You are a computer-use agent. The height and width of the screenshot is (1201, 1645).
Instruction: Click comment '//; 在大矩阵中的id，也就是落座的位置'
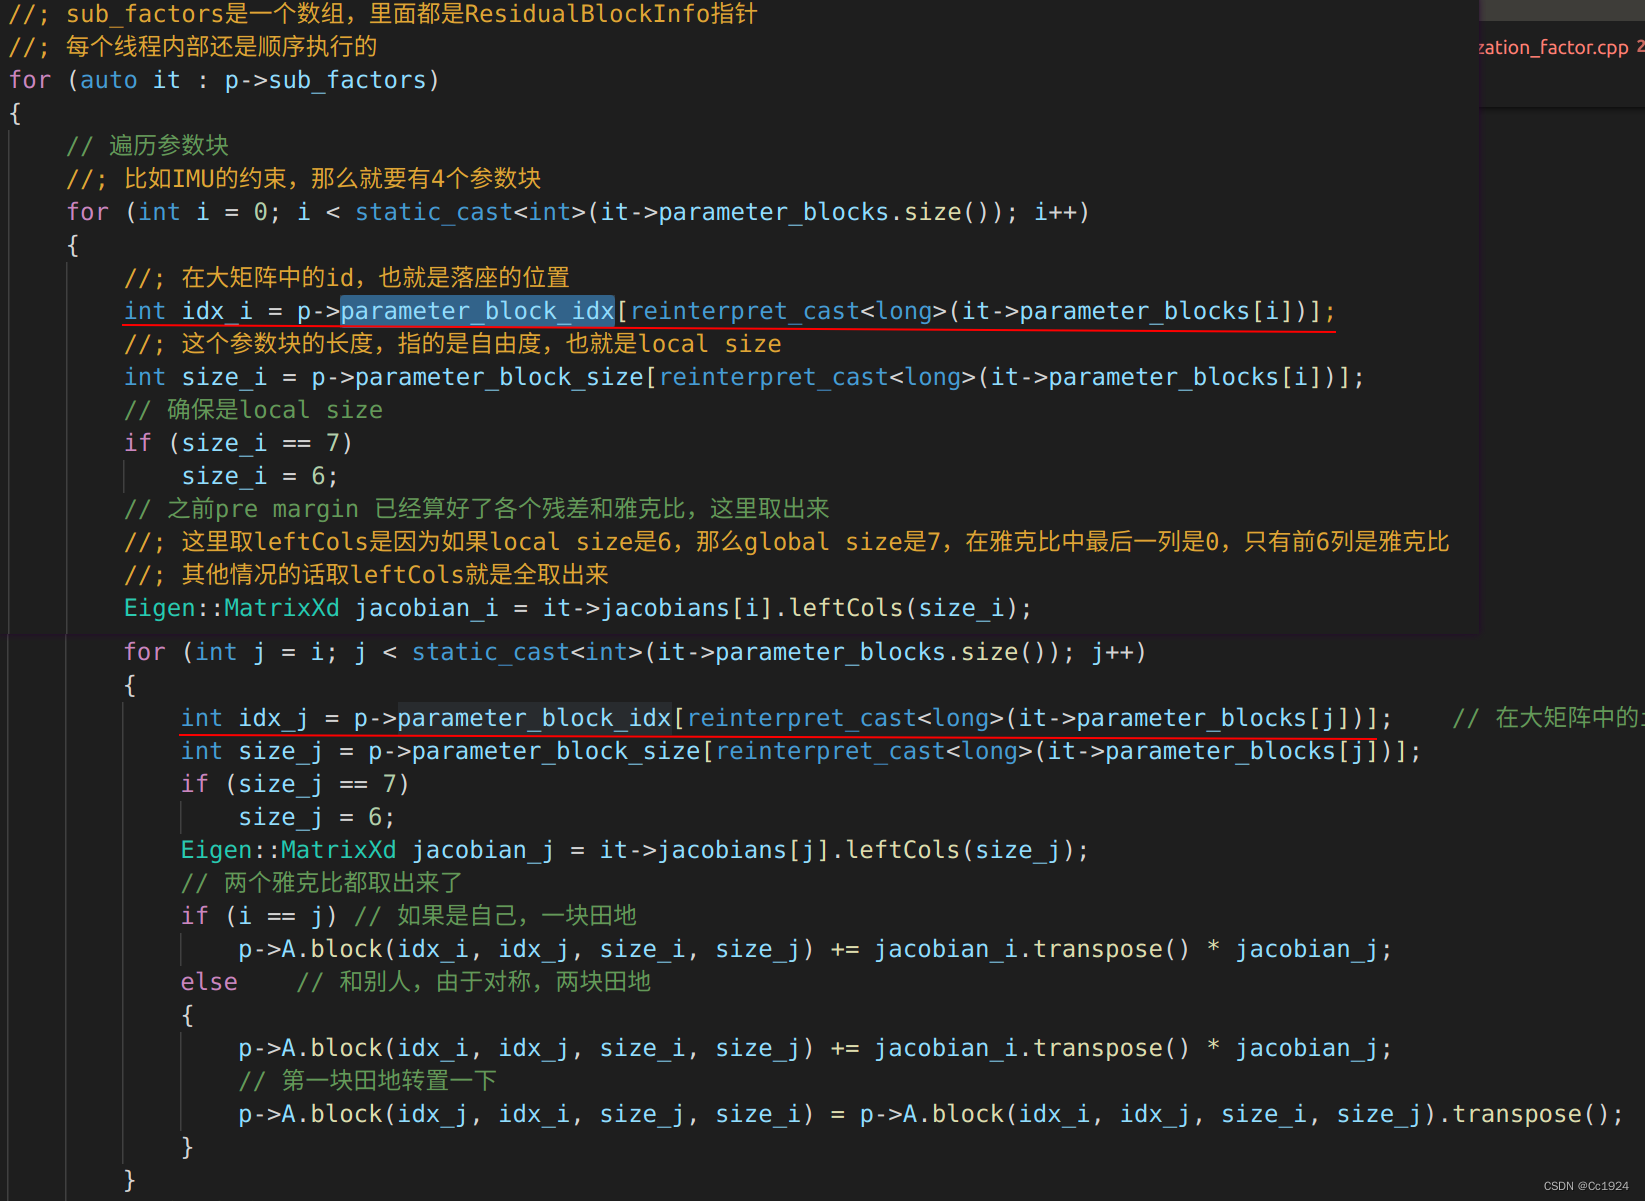pos(347,278)
